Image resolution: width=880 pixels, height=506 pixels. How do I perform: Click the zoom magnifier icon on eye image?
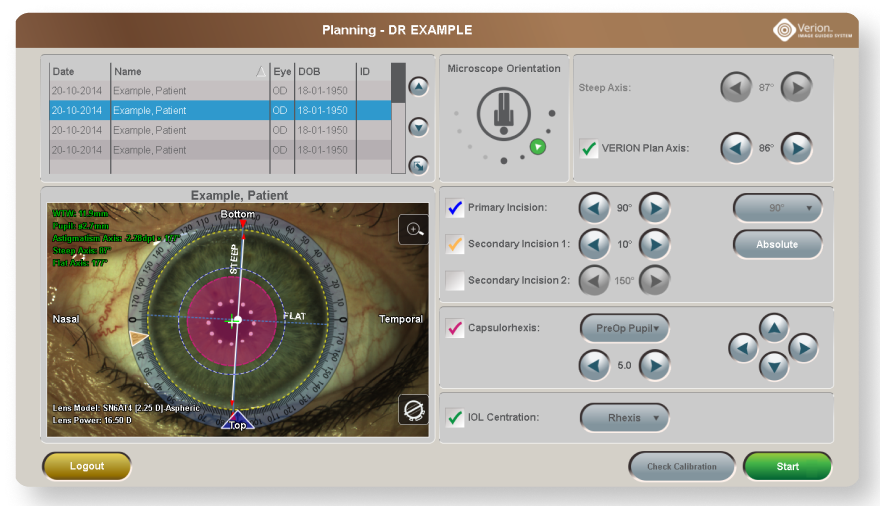coord(413,229)
